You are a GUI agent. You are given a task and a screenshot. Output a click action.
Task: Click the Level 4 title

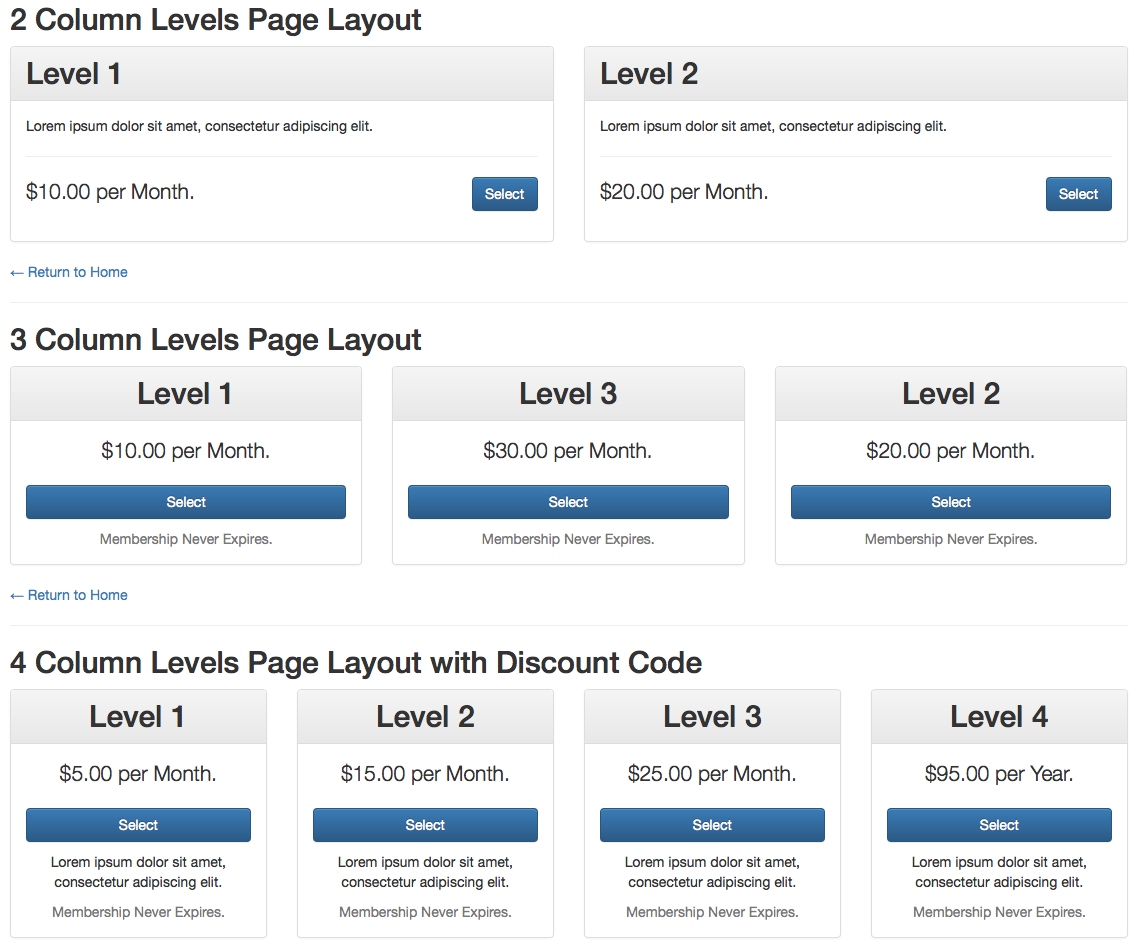(999, 717)
